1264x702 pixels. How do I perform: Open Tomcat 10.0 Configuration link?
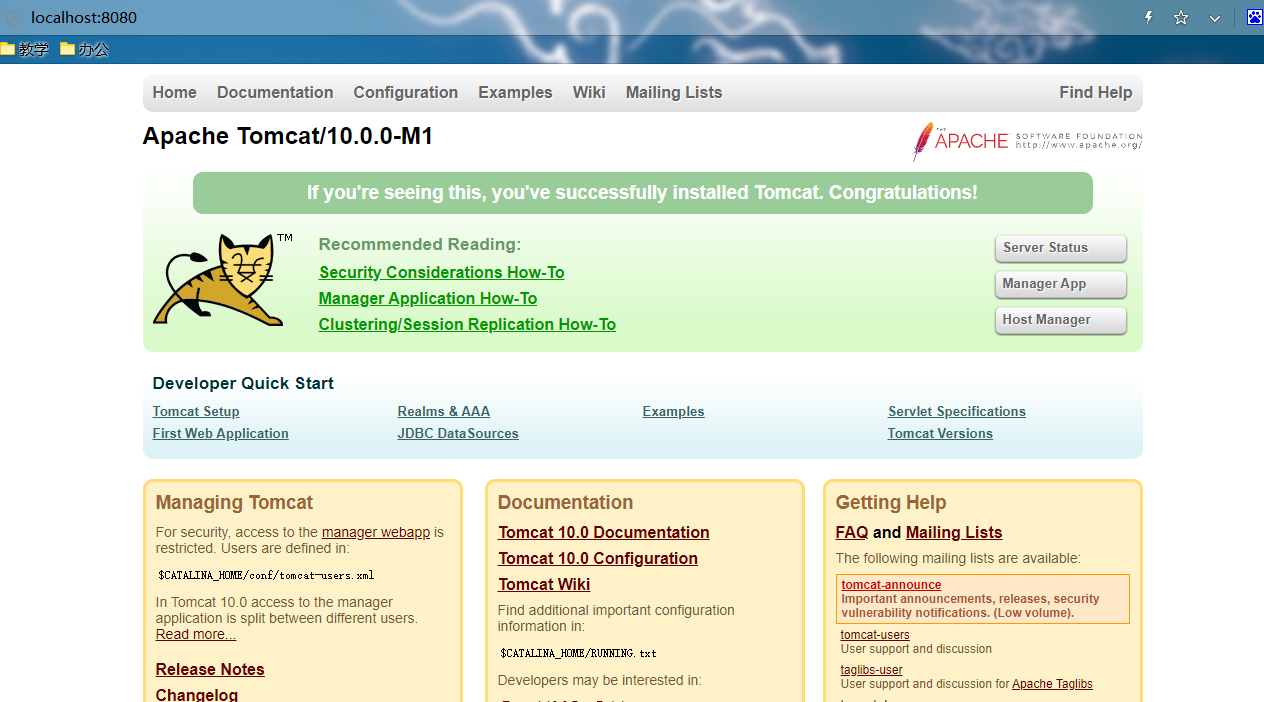pos(598,558)
